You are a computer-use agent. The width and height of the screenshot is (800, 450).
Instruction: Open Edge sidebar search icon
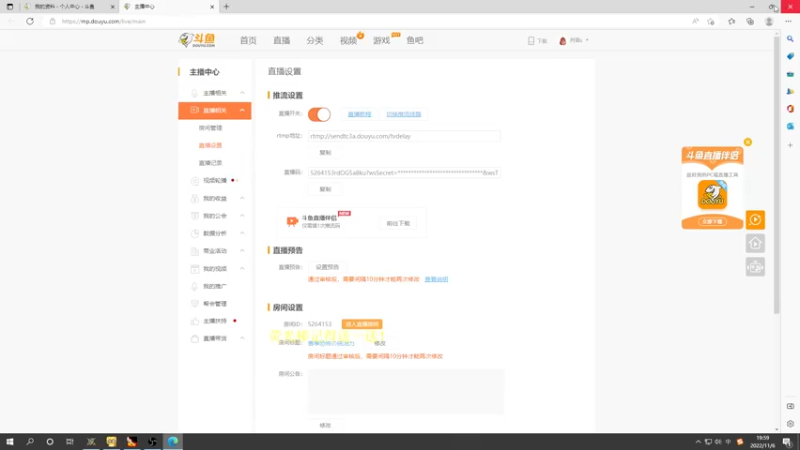point(790,39)
